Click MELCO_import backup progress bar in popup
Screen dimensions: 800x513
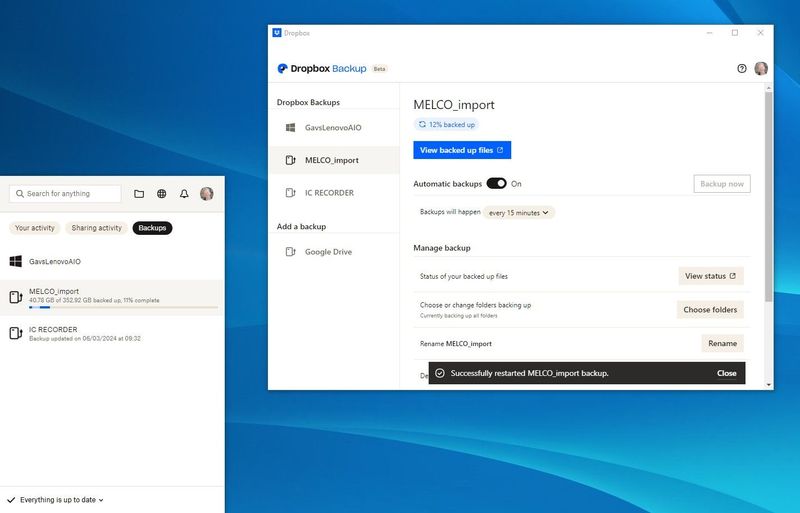pyautogui.click(x=123, y=307)
